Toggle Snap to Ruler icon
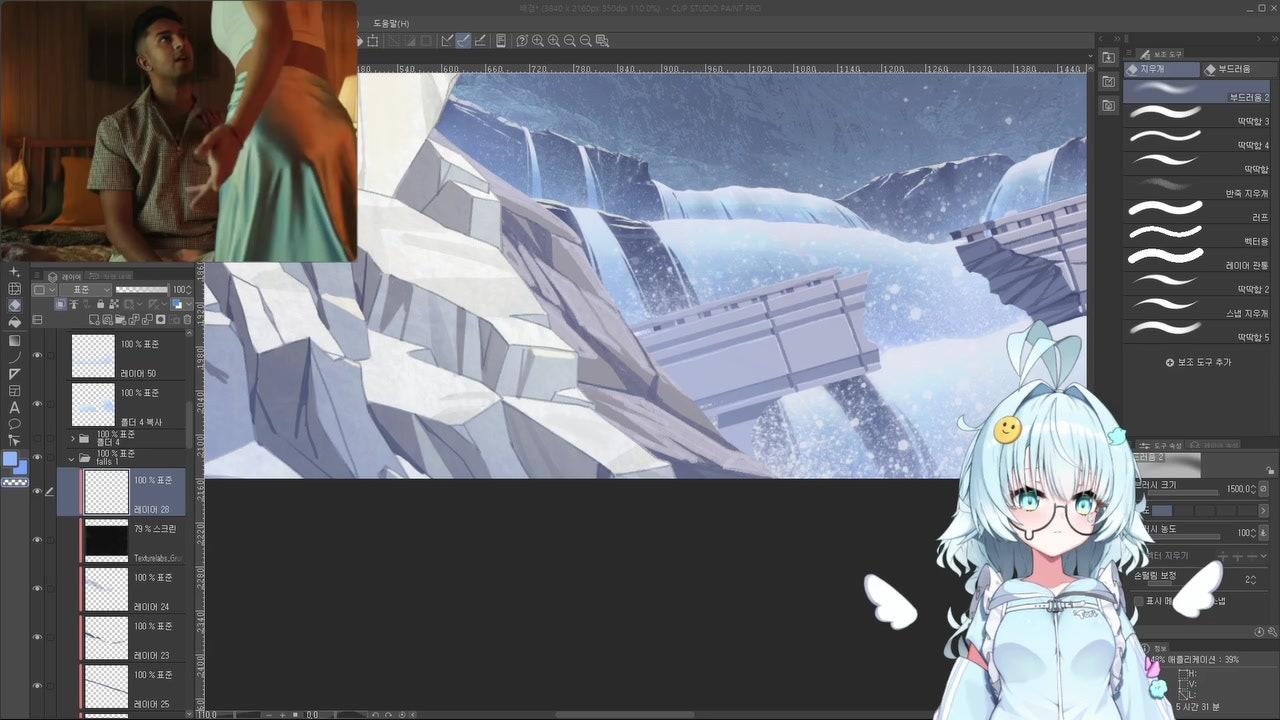This screenshot has width=1280, height=720. click(x=447, y=41)
